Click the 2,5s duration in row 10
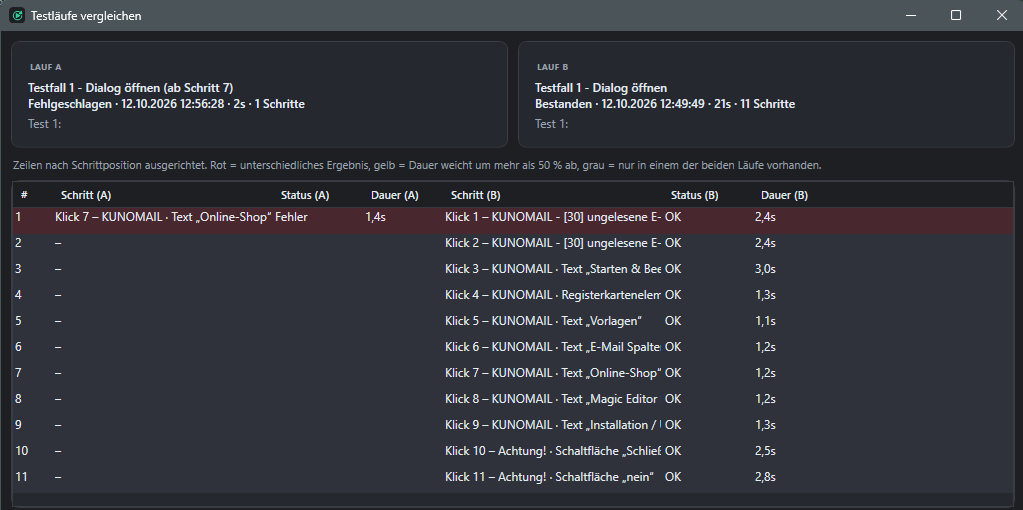Image resolution: width=1023 pixels, height=510 pixels. 765,451
